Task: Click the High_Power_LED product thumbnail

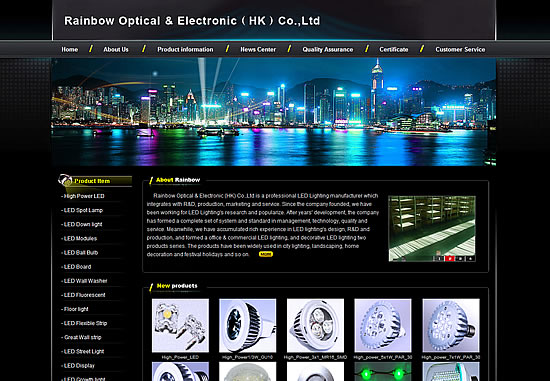Action: click(x=180, y=326)
